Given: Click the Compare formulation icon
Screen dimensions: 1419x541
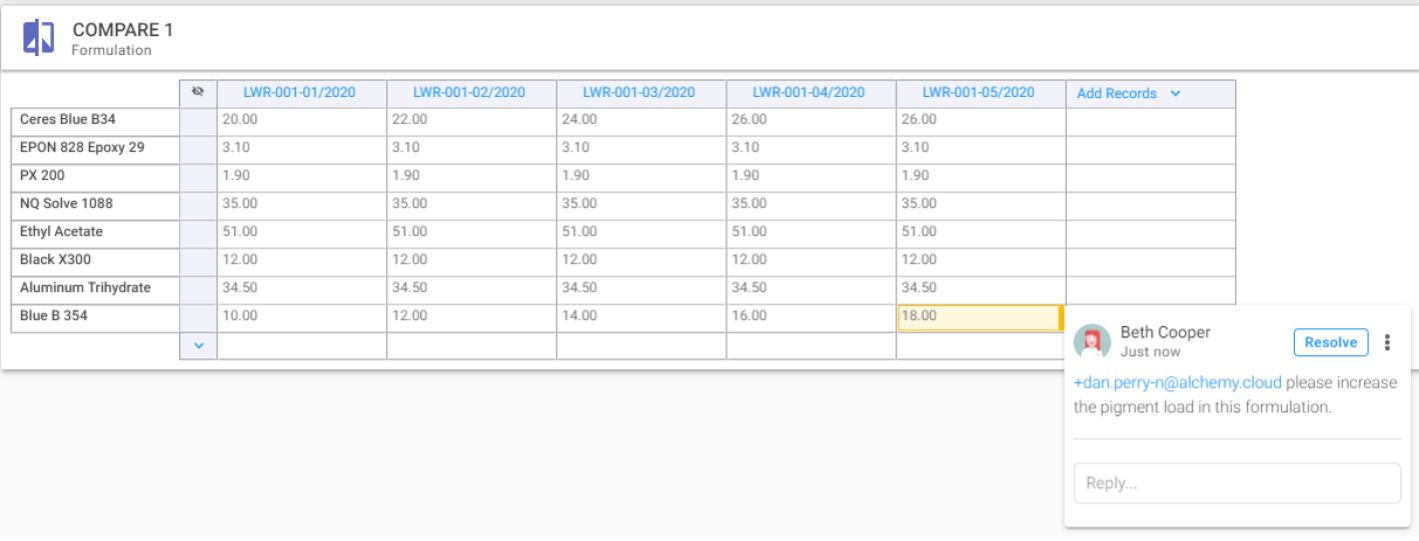Looking at the screenshot, I should coord(39,38).
